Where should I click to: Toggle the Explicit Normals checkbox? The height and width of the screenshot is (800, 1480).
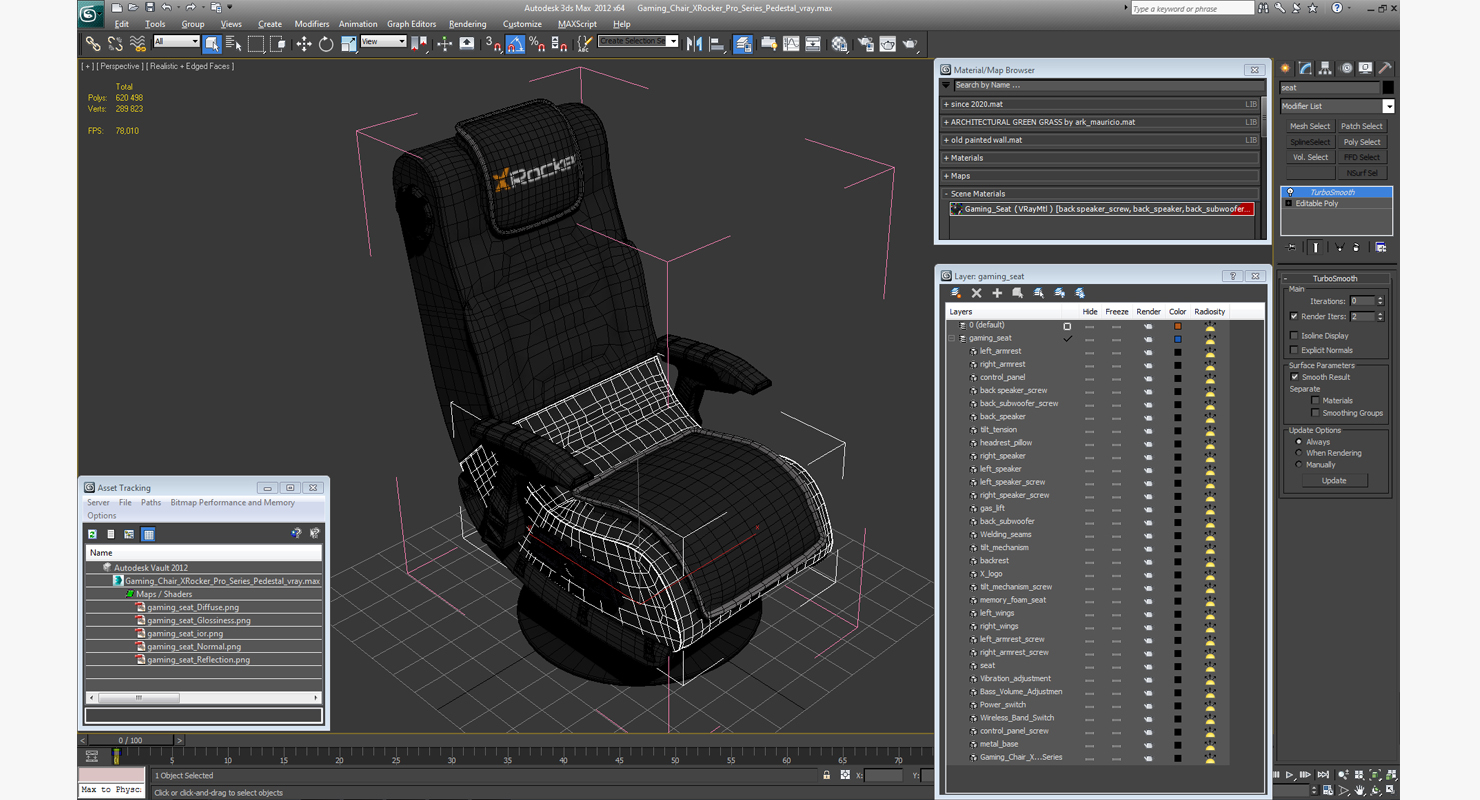coord(1295,350)
